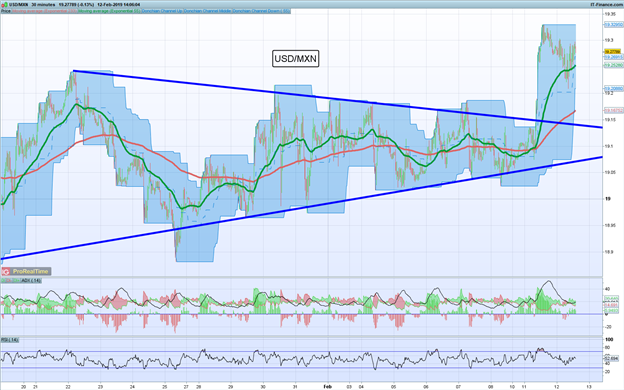This screenshot has width=624, height=390.
Task: Click the Donchian Channel Middle label
Action: [207, 11]
